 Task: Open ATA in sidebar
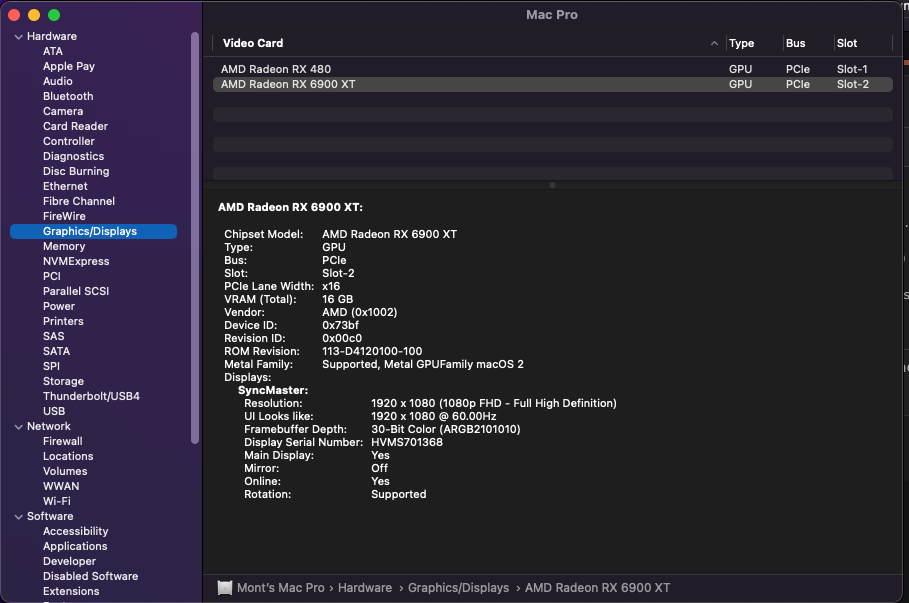[53, 51]
